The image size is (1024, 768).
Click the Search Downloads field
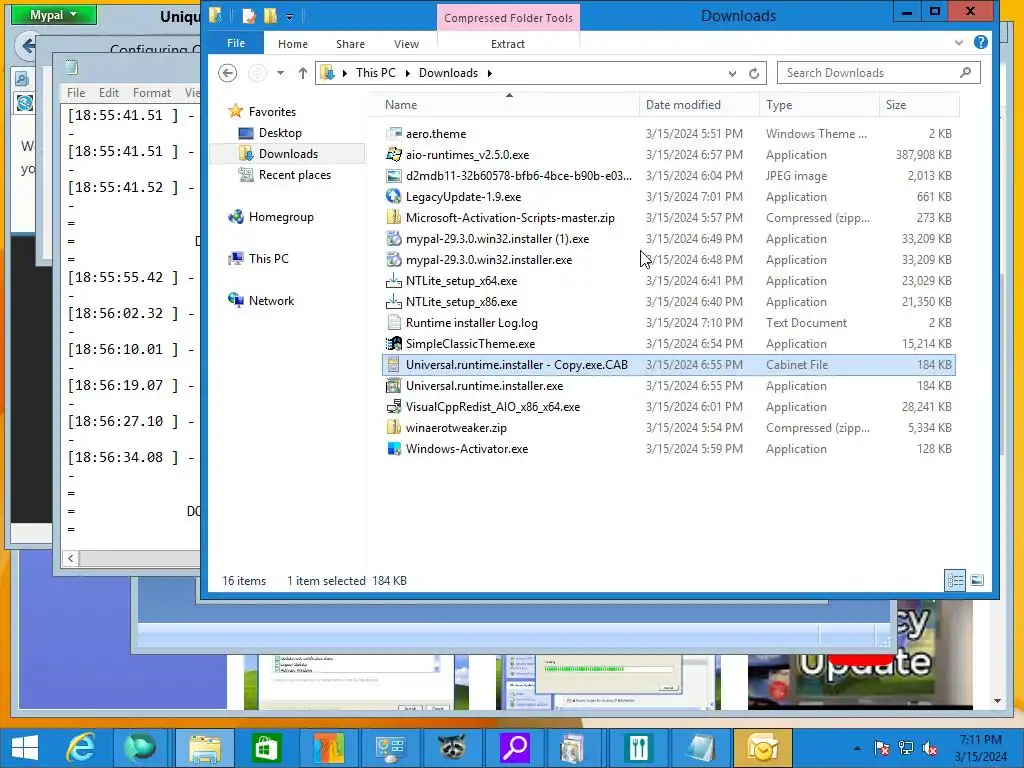(878, 72)
